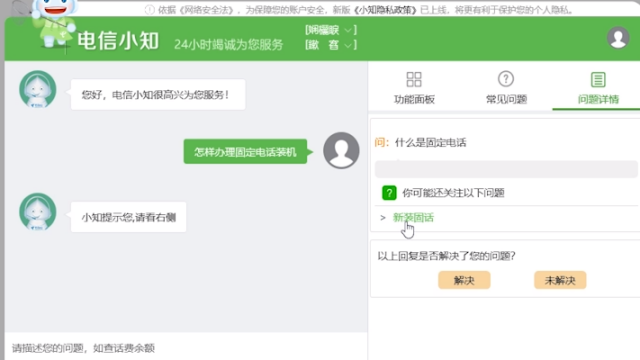Screen dimensions: 640x360
Task: Click the user avatar beside 怎样办理固定电话装机 message
Action: pos(341,150)
